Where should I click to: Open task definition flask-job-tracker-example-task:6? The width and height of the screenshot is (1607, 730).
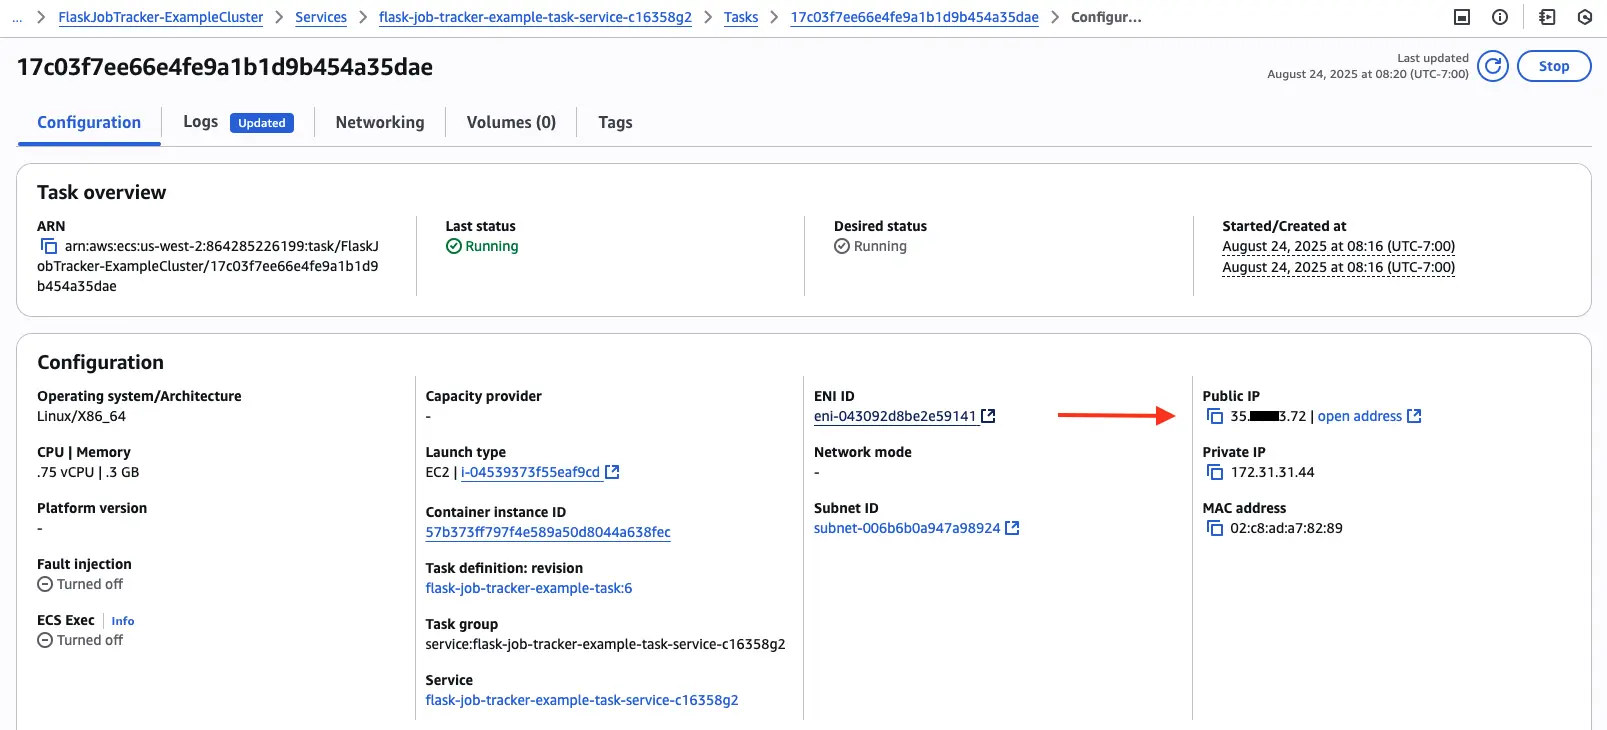529,588
